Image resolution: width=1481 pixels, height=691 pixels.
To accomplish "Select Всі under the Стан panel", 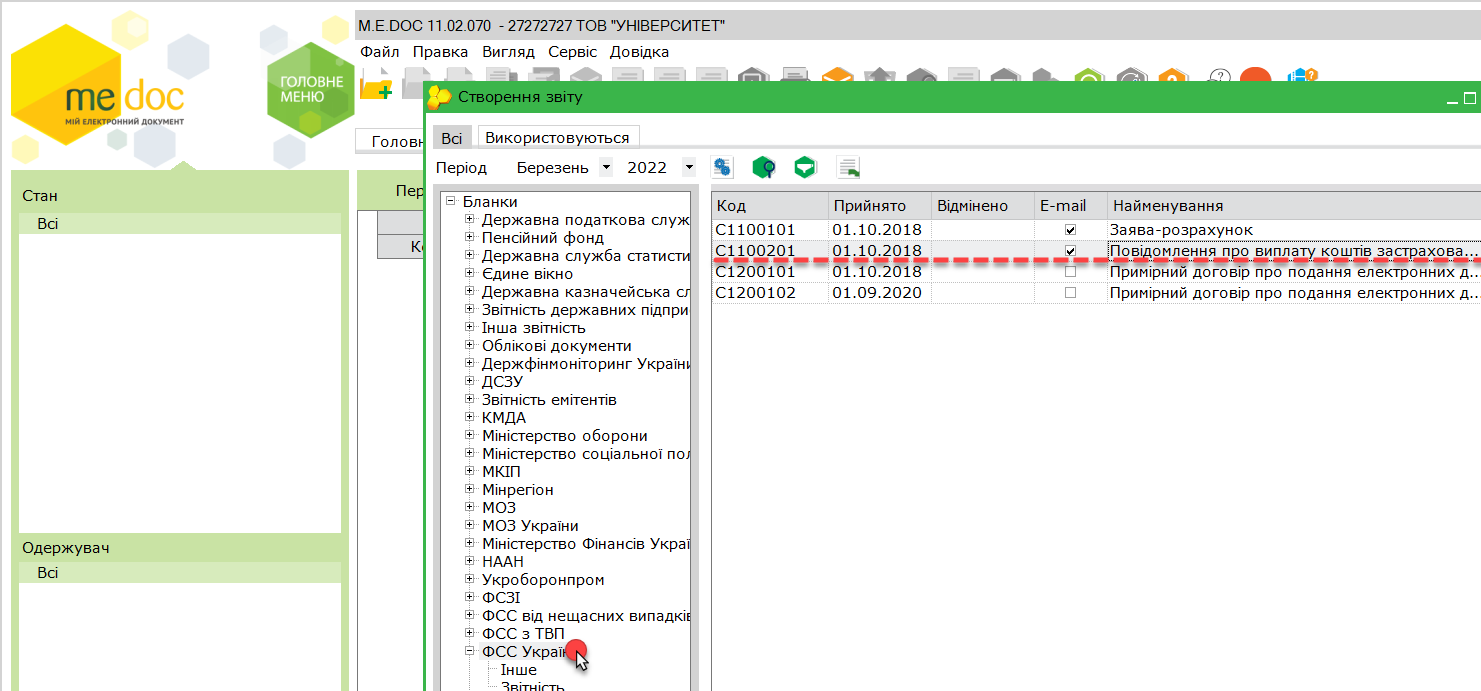I will (x=180, y=224).
